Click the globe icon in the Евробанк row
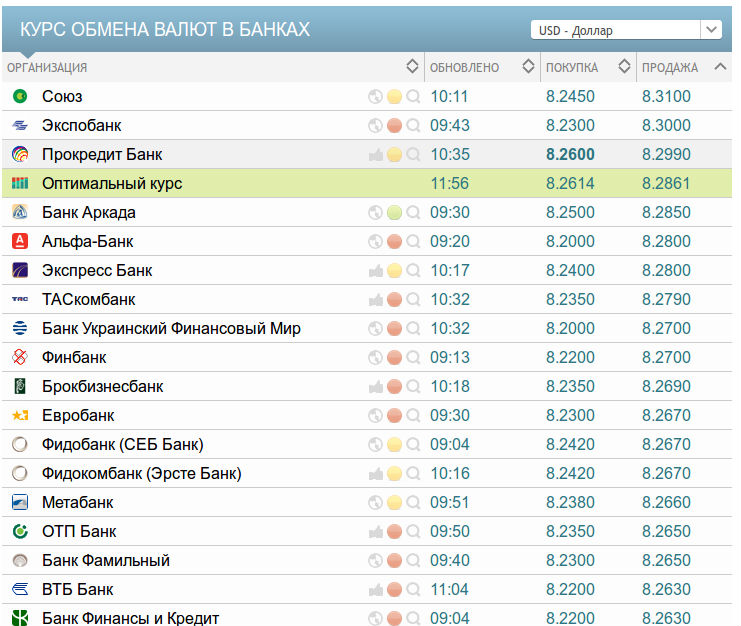 coord(375,416)
